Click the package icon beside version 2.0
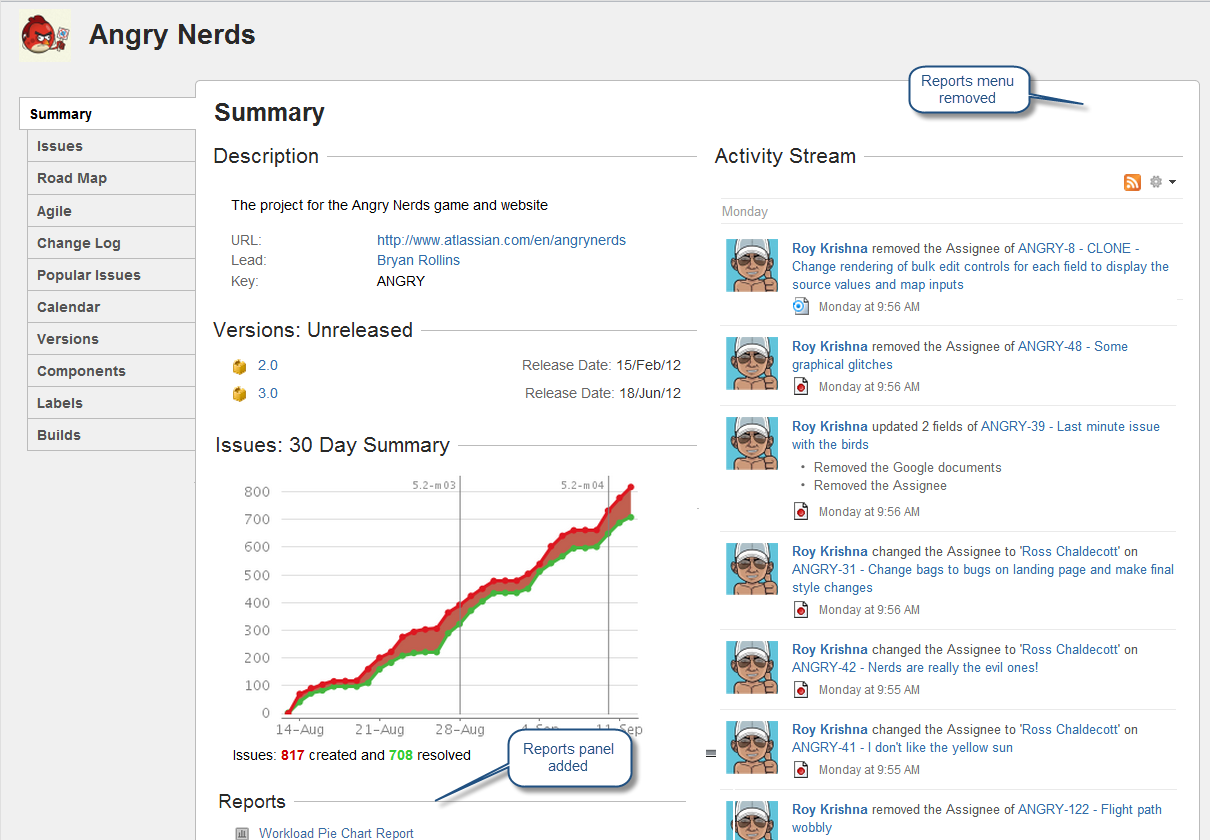 pyautogui.click(x=239, y=366)
